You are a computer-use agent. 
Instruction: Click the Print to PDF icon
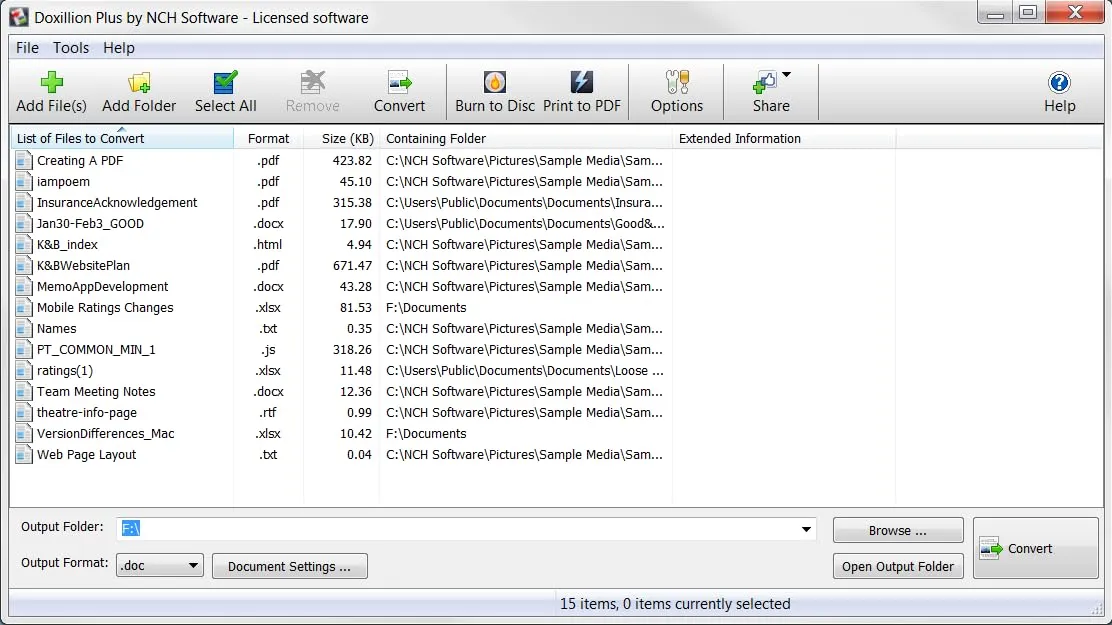click(x=581, y=83)
